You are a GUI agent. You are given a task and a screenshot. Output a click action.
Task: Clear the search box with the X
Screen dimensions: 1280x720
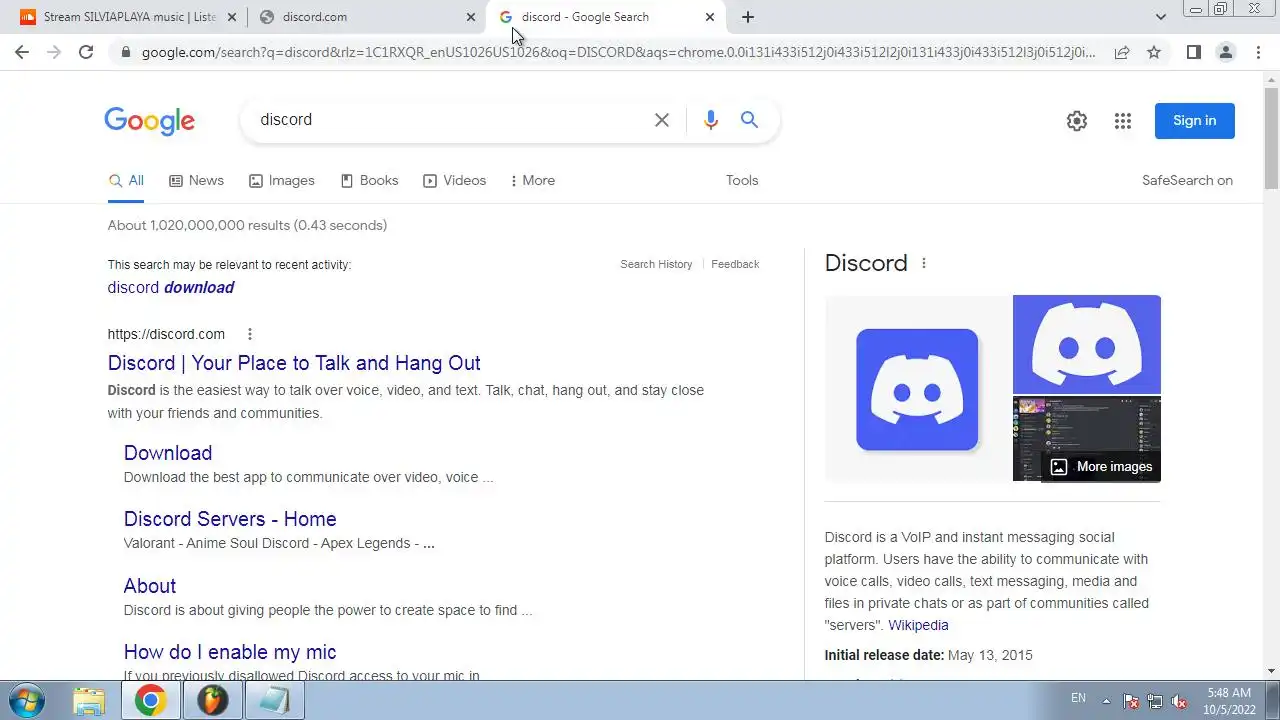[662, 120]
